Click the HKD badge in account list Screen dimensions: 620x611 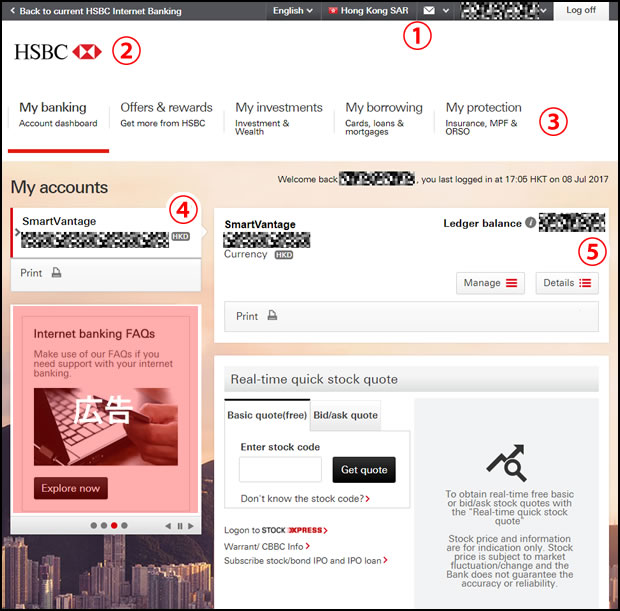(x=180, y=236)
